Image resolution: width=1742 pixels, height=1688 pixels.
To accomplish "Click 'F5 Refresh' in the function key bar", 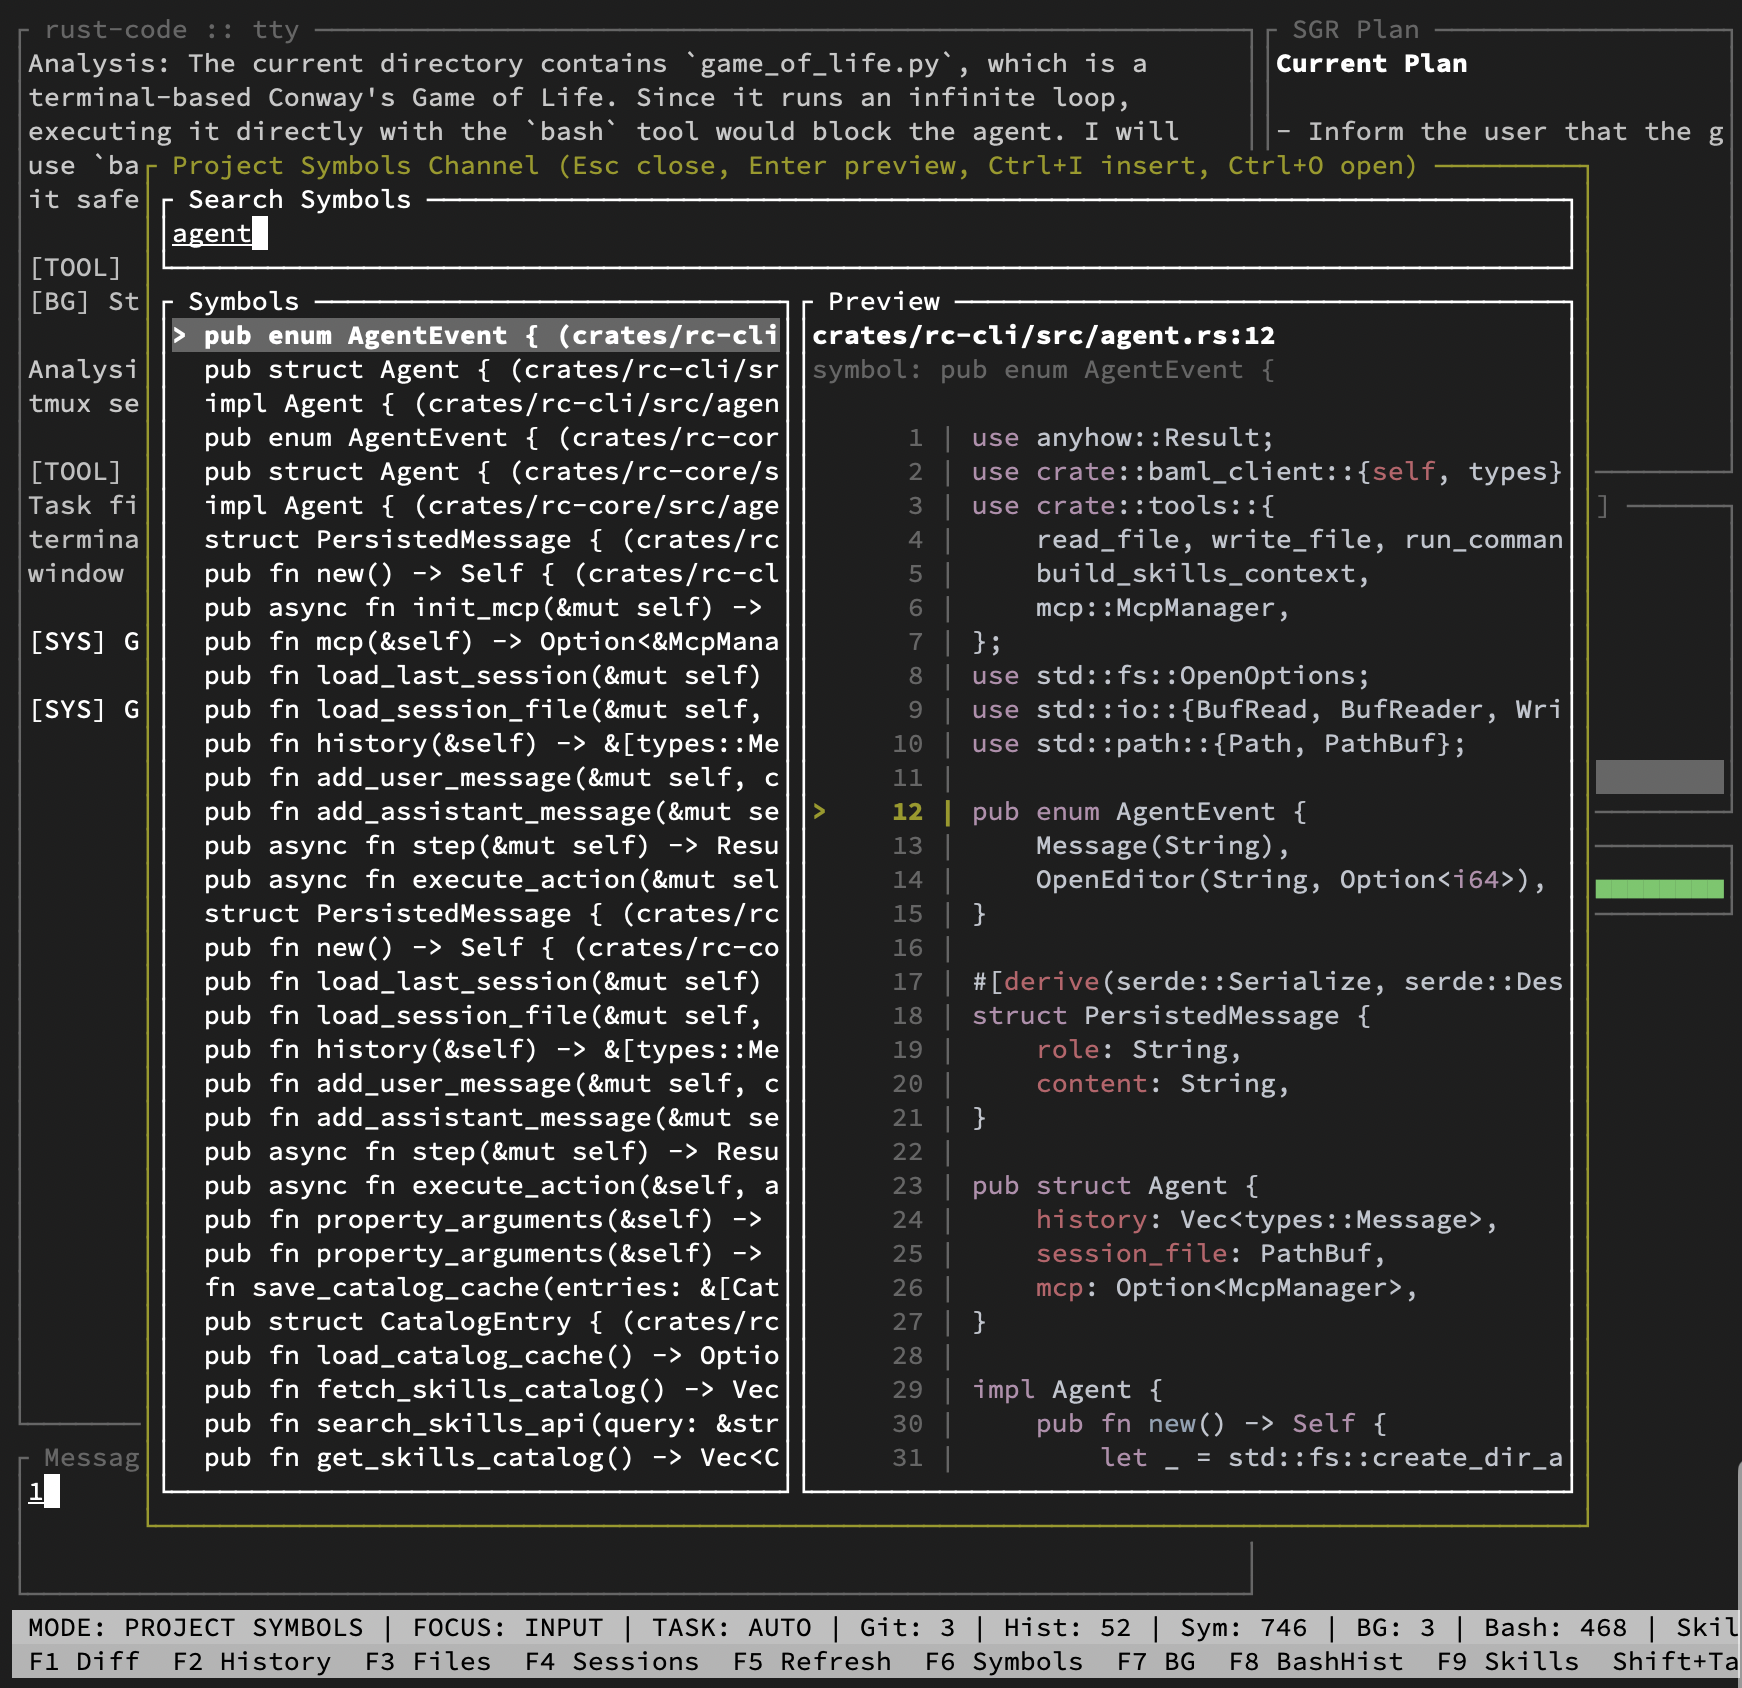I will [812, 1662].
